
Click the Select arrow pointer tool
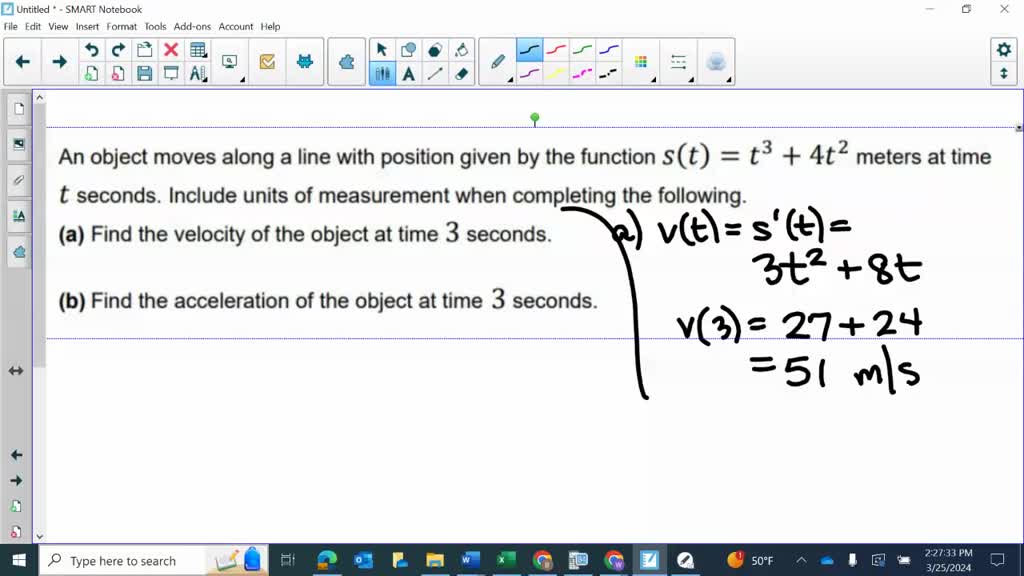pos(381,50)
